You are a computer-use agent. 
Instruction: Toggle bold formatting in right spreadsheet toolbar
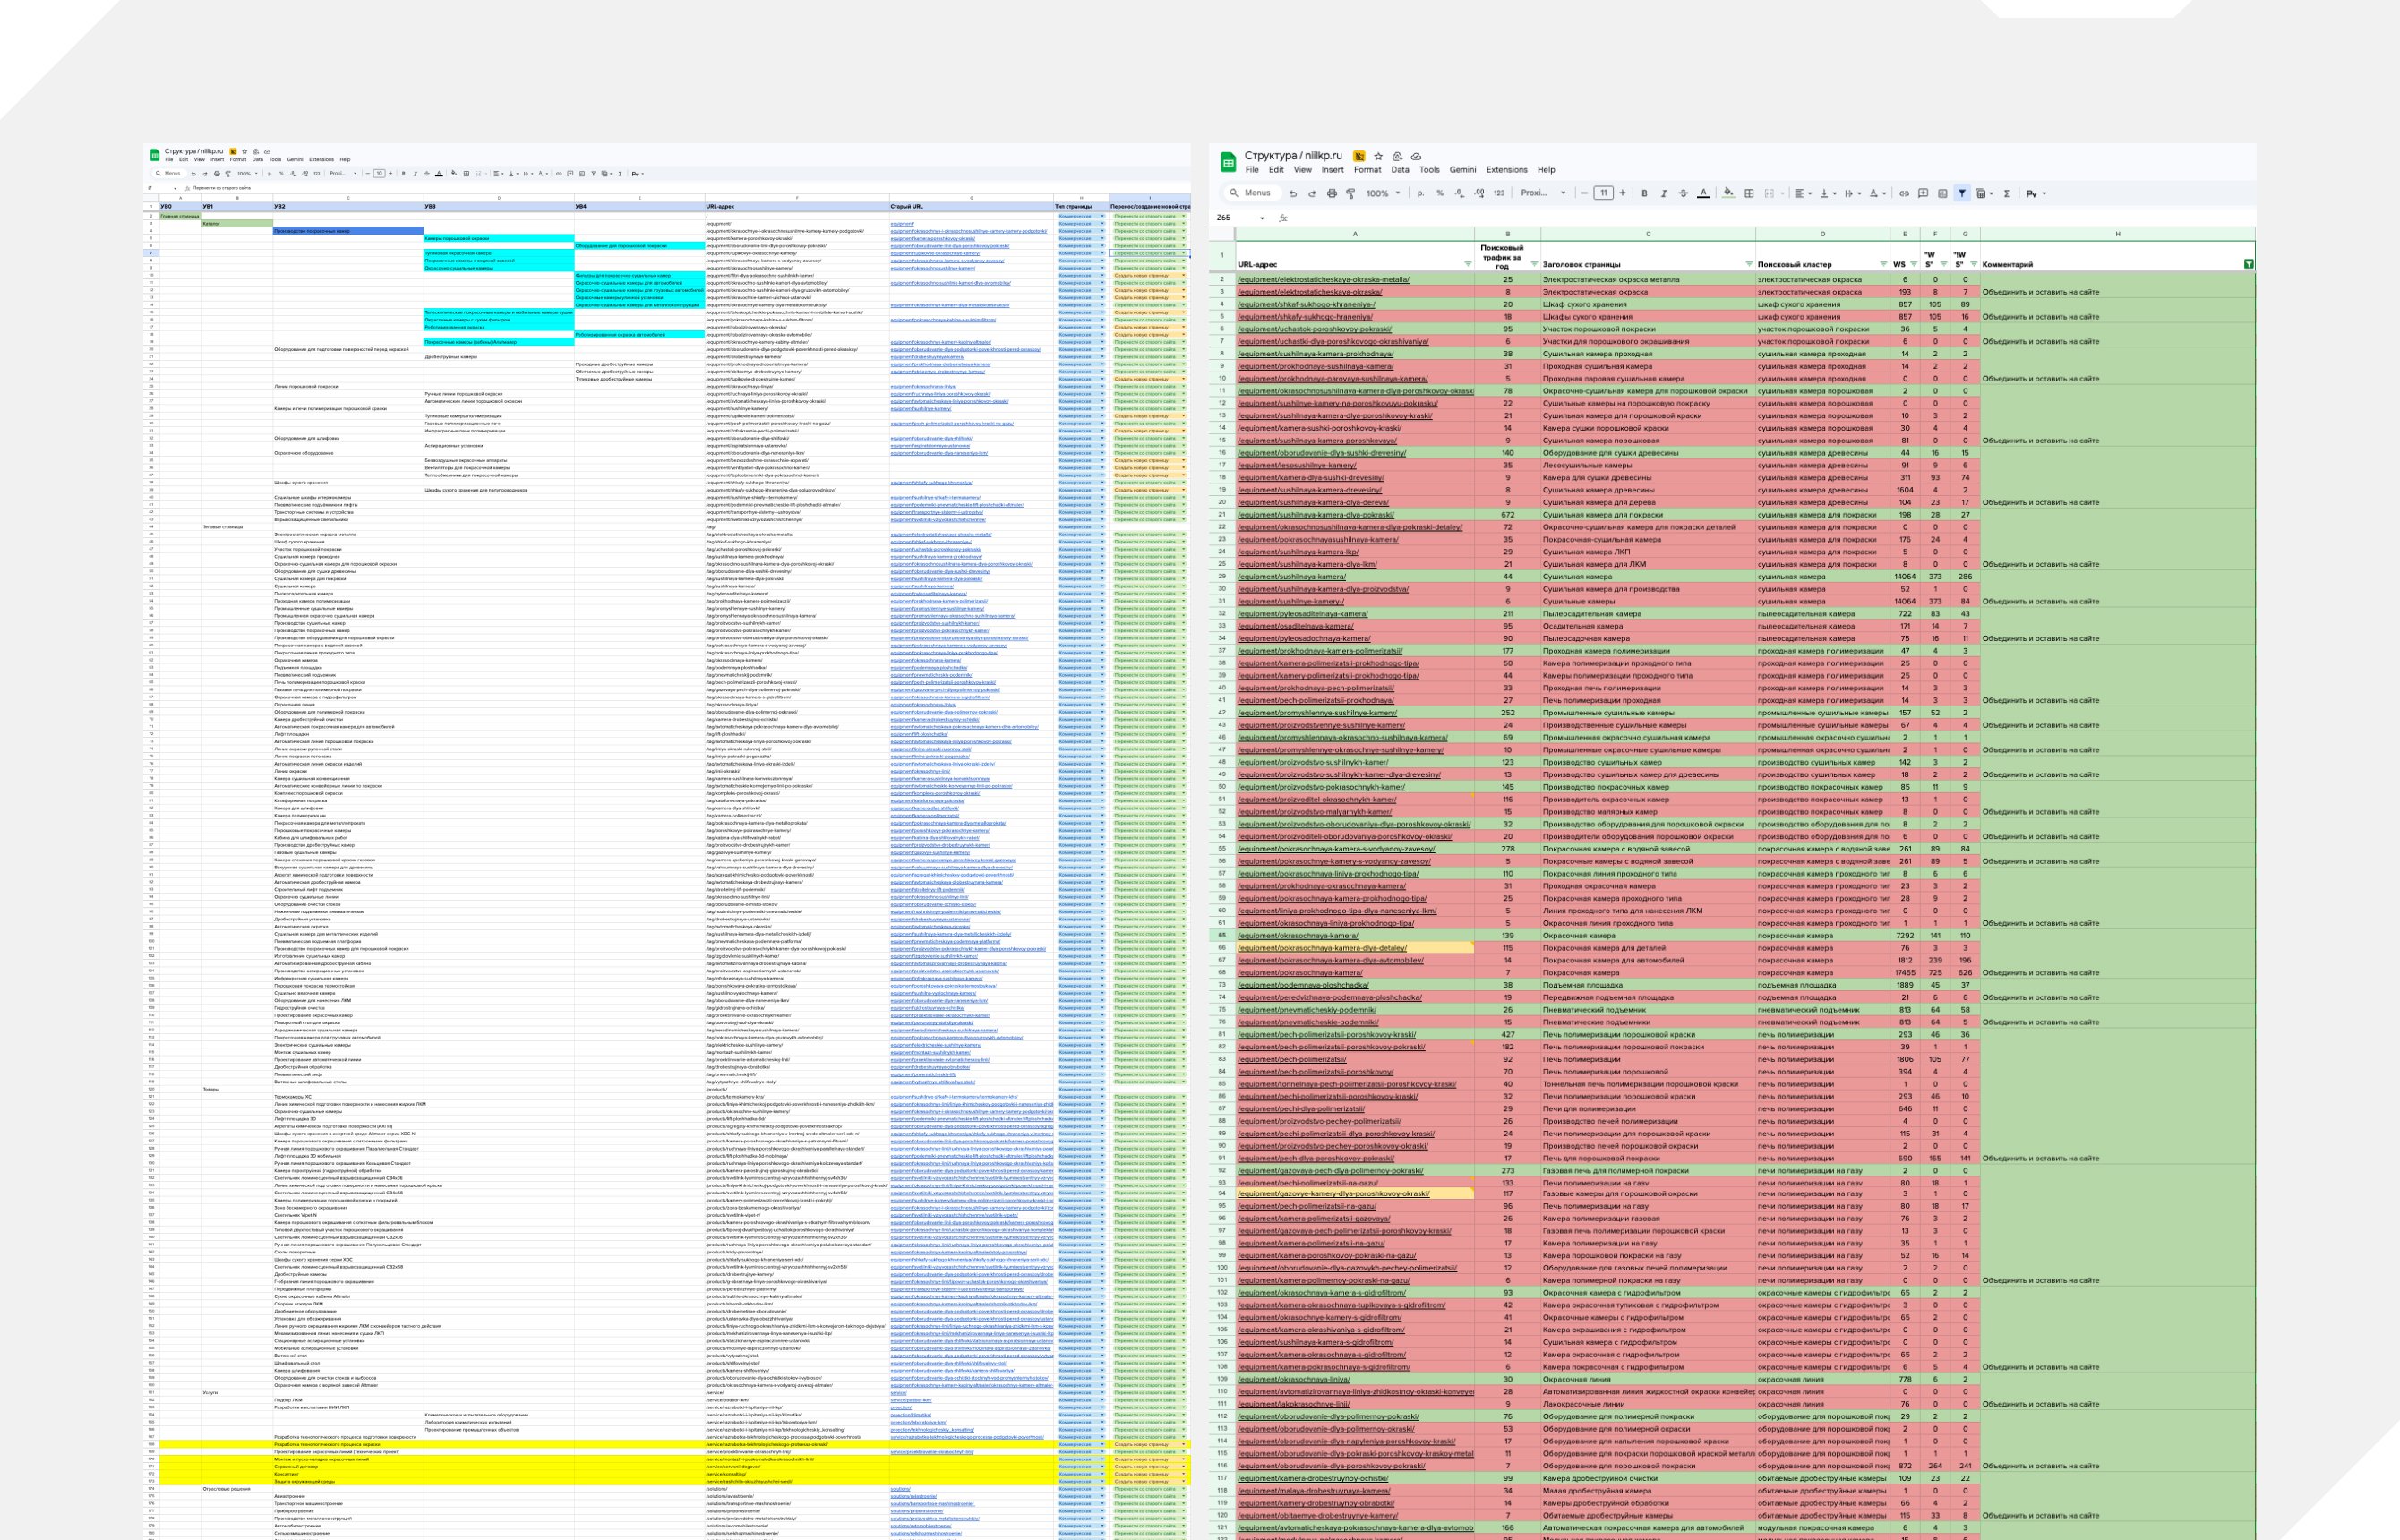click(x=1645, y=193)
